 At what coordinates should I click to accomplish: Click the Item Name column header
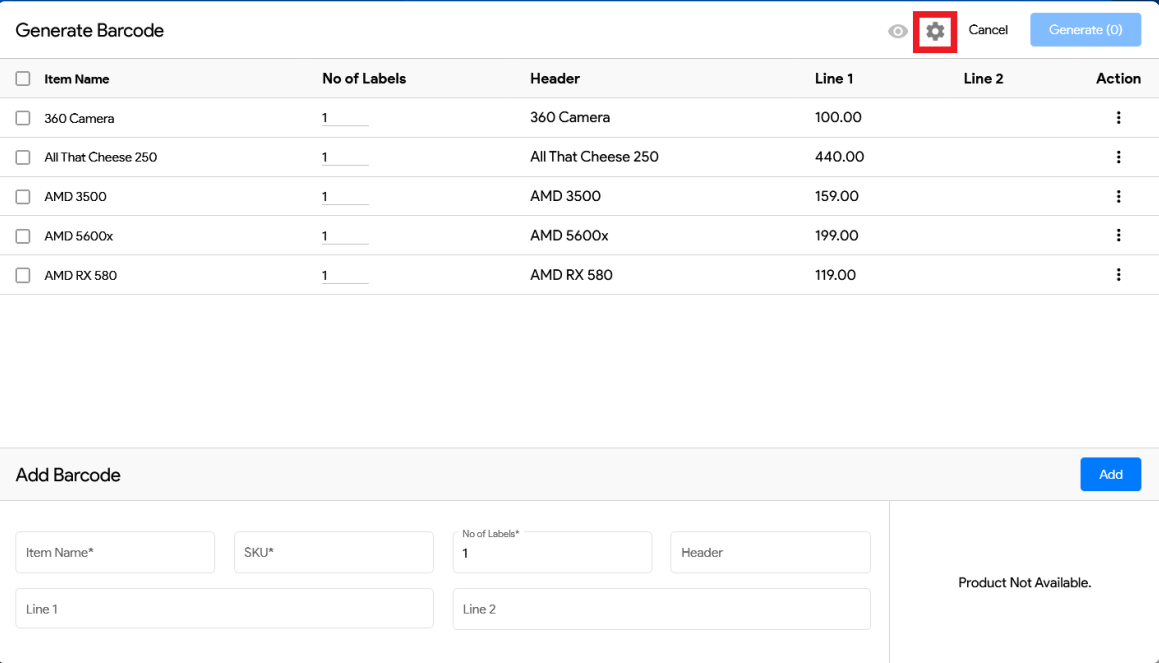tap(77, 79)
